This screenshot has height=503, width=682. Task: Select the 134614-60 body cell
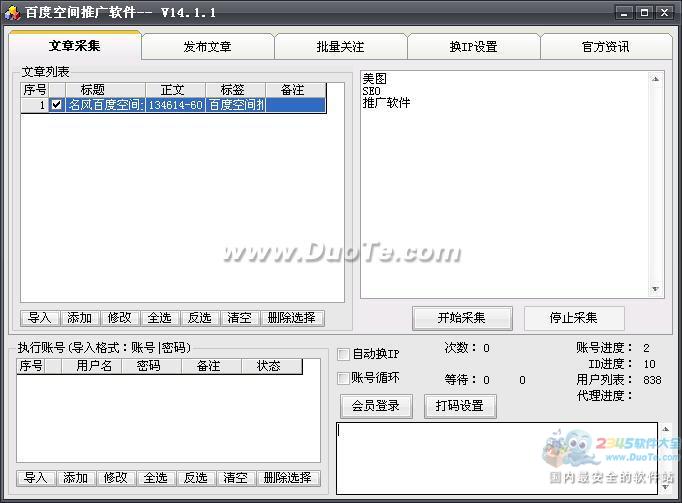coord(175,105)
